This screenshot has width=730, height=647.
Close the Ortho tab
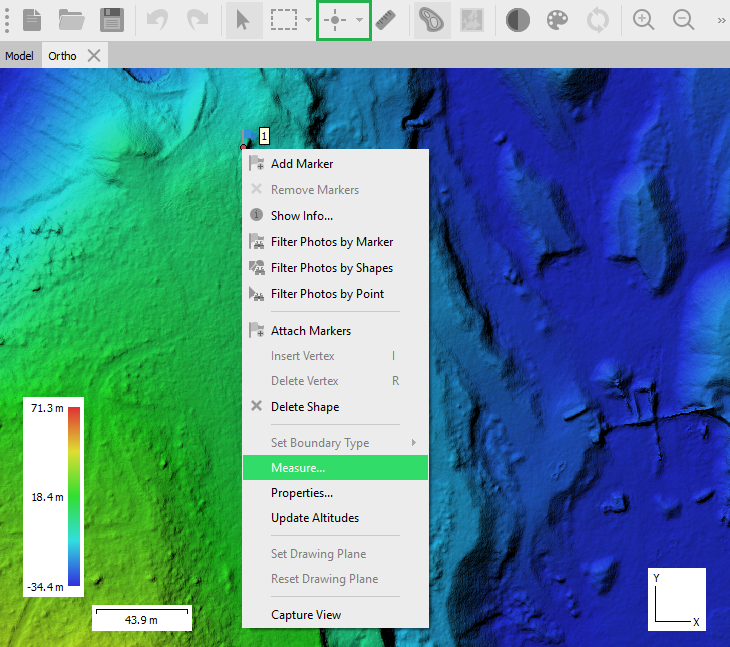point(94,56)
